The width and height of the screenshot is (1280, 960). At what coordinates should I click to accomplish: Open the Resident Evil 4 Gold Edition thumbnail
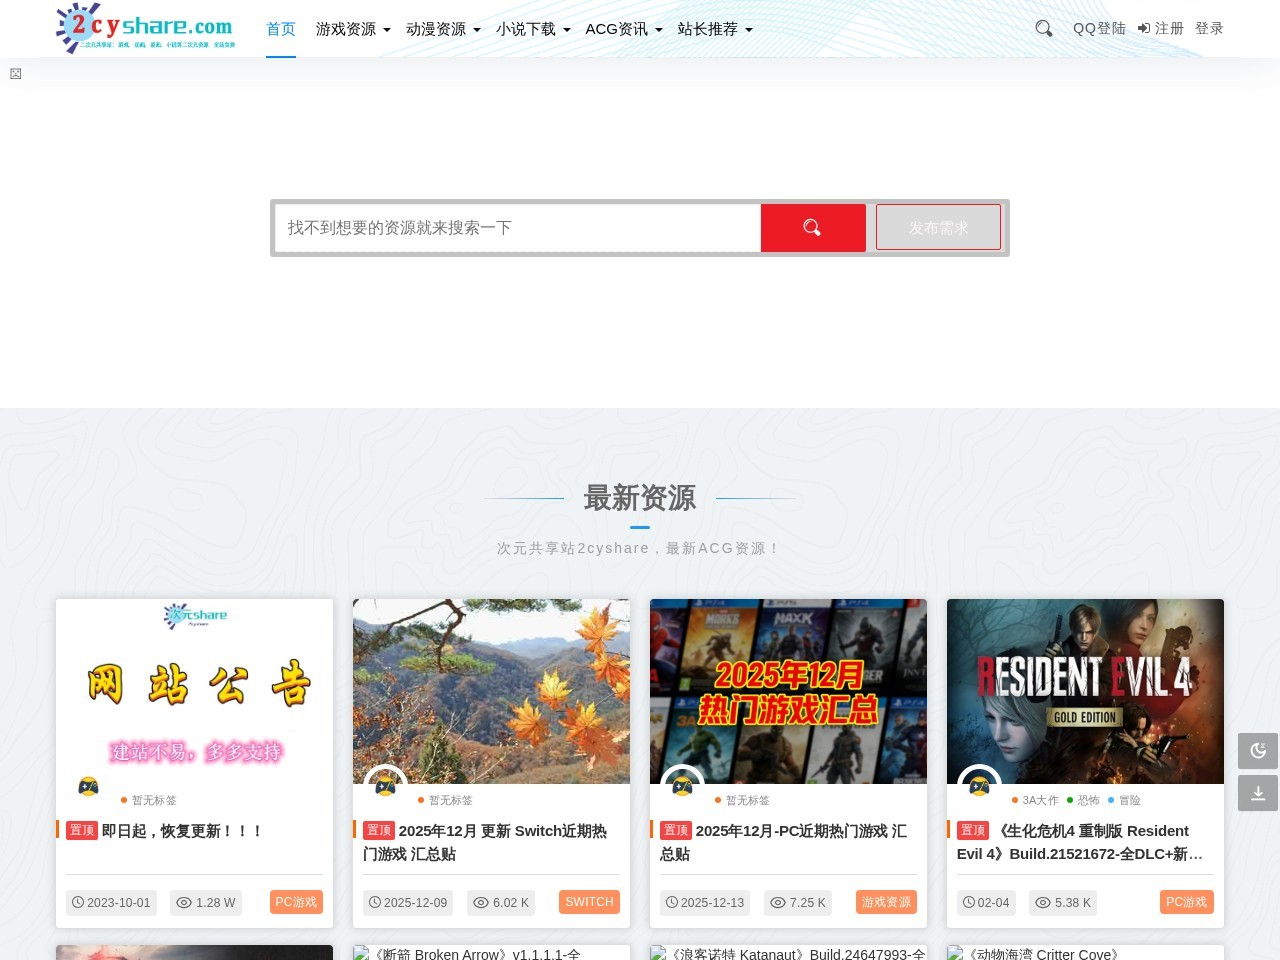(x=1085, y=691)
